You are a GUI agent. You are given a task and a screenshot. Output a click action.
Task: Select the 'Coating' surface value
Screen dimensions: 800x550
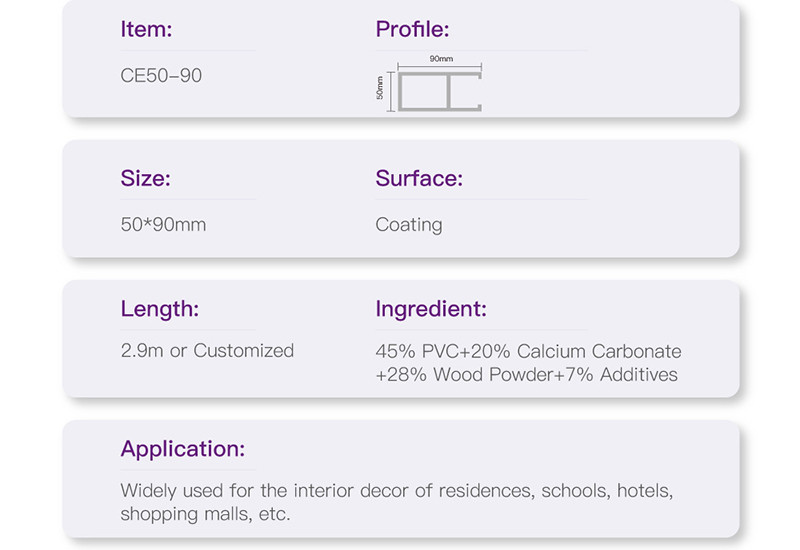click(408, 225)
